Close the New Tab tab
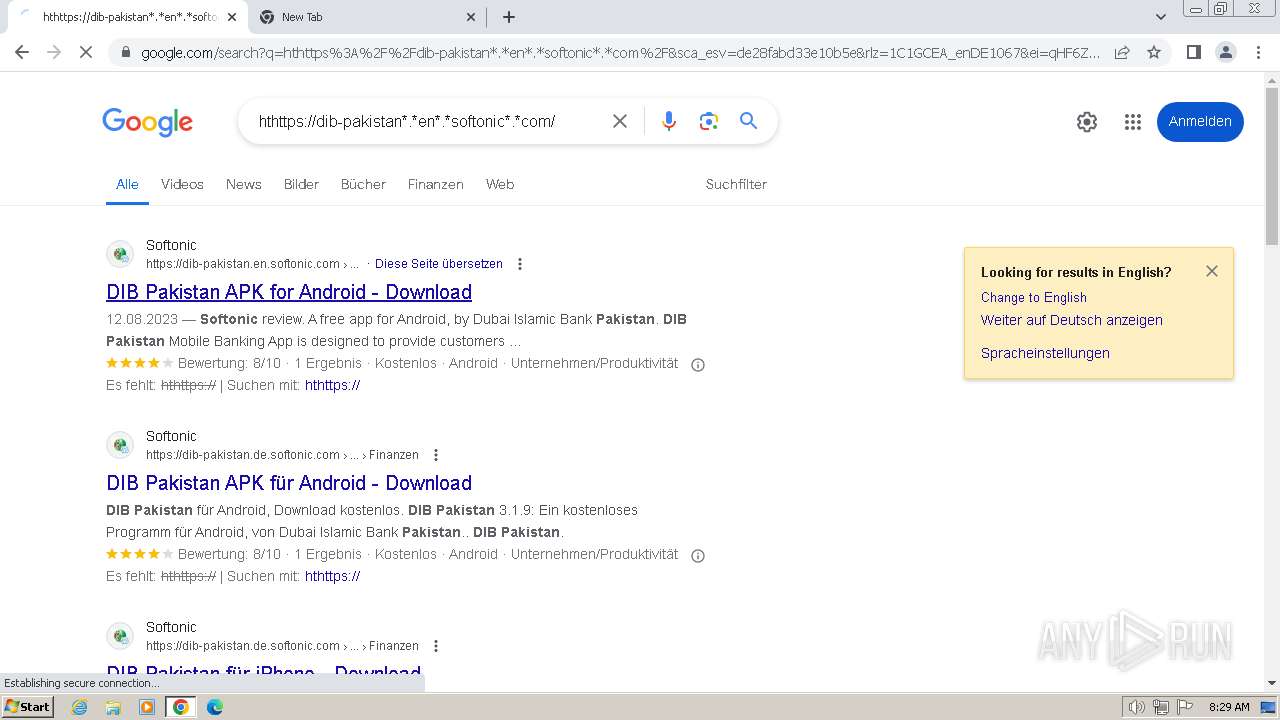Viewport: 1280px width, 720px height. click(x=472, y=17)
